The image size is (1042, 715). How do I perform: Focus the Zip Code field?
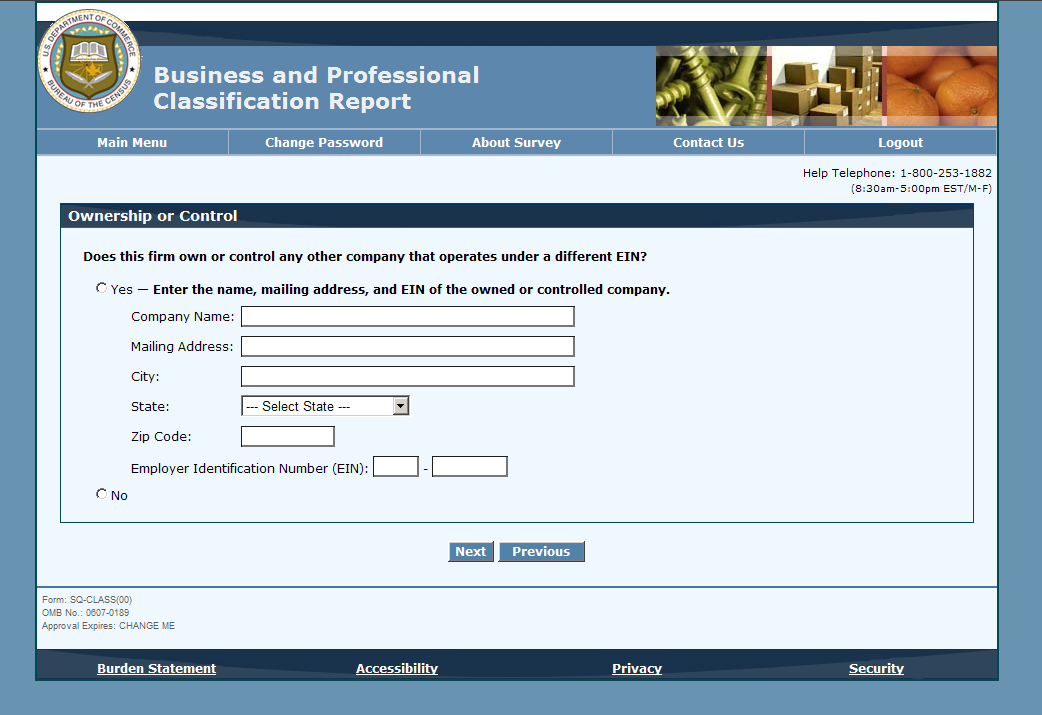pos(288,436)
